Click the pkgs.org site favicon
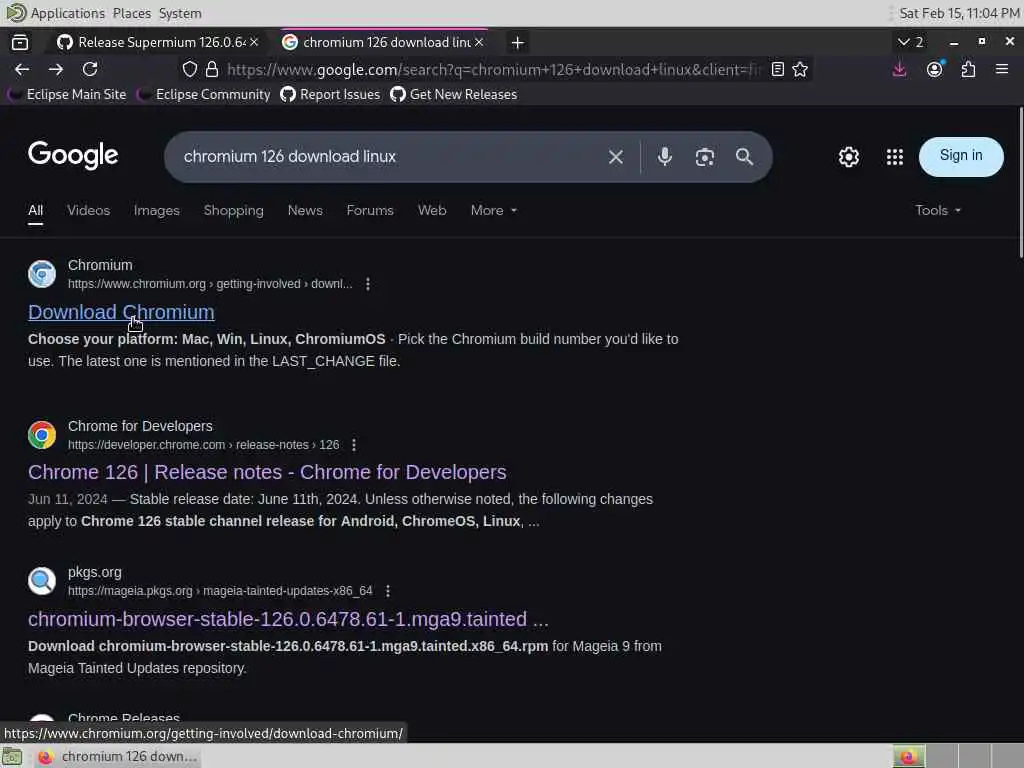Image resolution: width=1024 pixels, height=768 pixels. click(x=42, y=581)
